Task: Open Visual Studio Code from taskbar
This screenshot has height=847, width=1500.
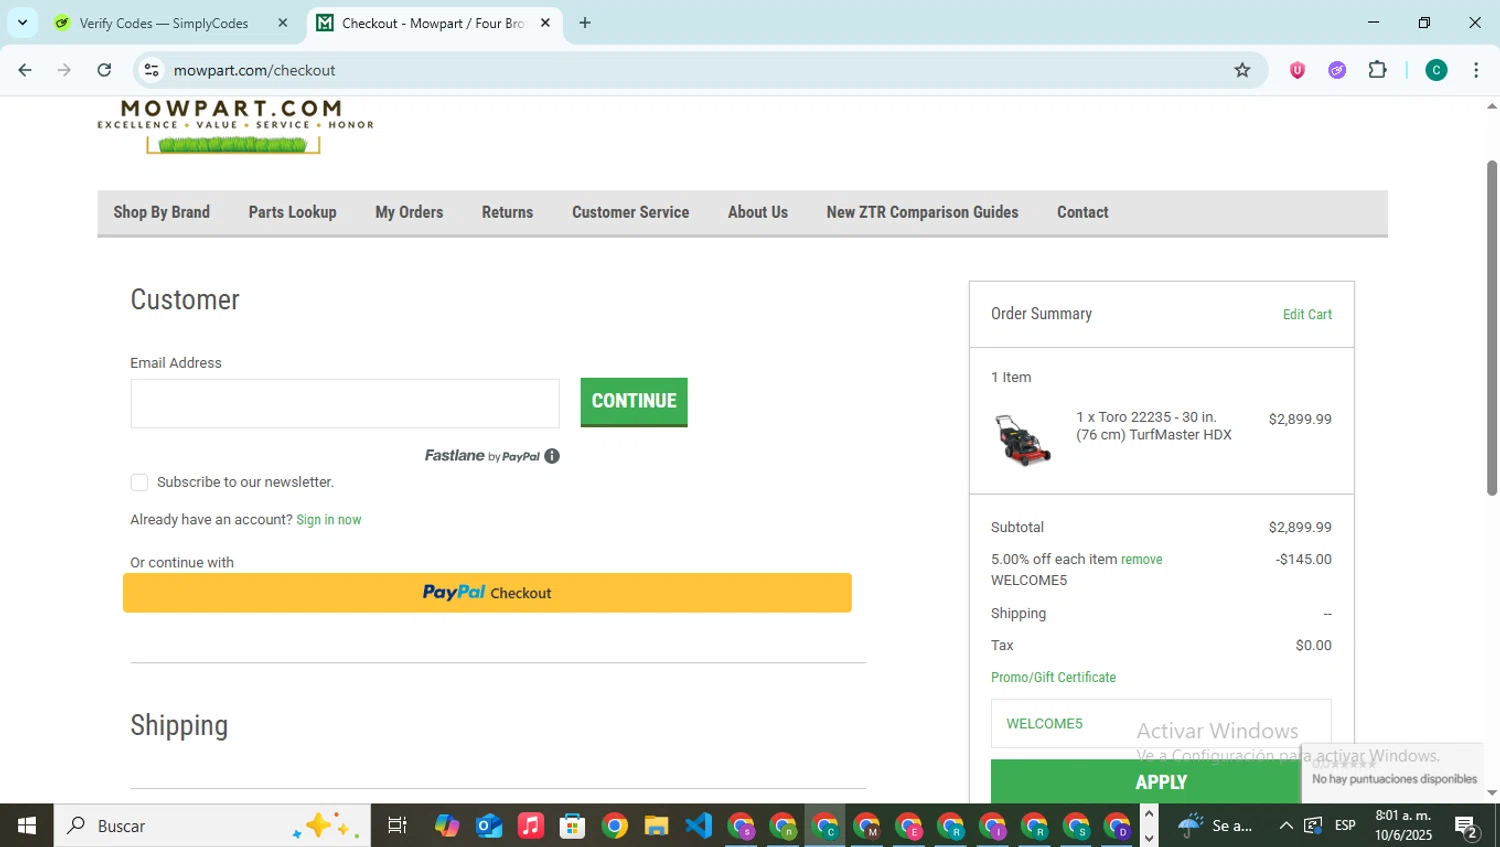Action: 698,826
